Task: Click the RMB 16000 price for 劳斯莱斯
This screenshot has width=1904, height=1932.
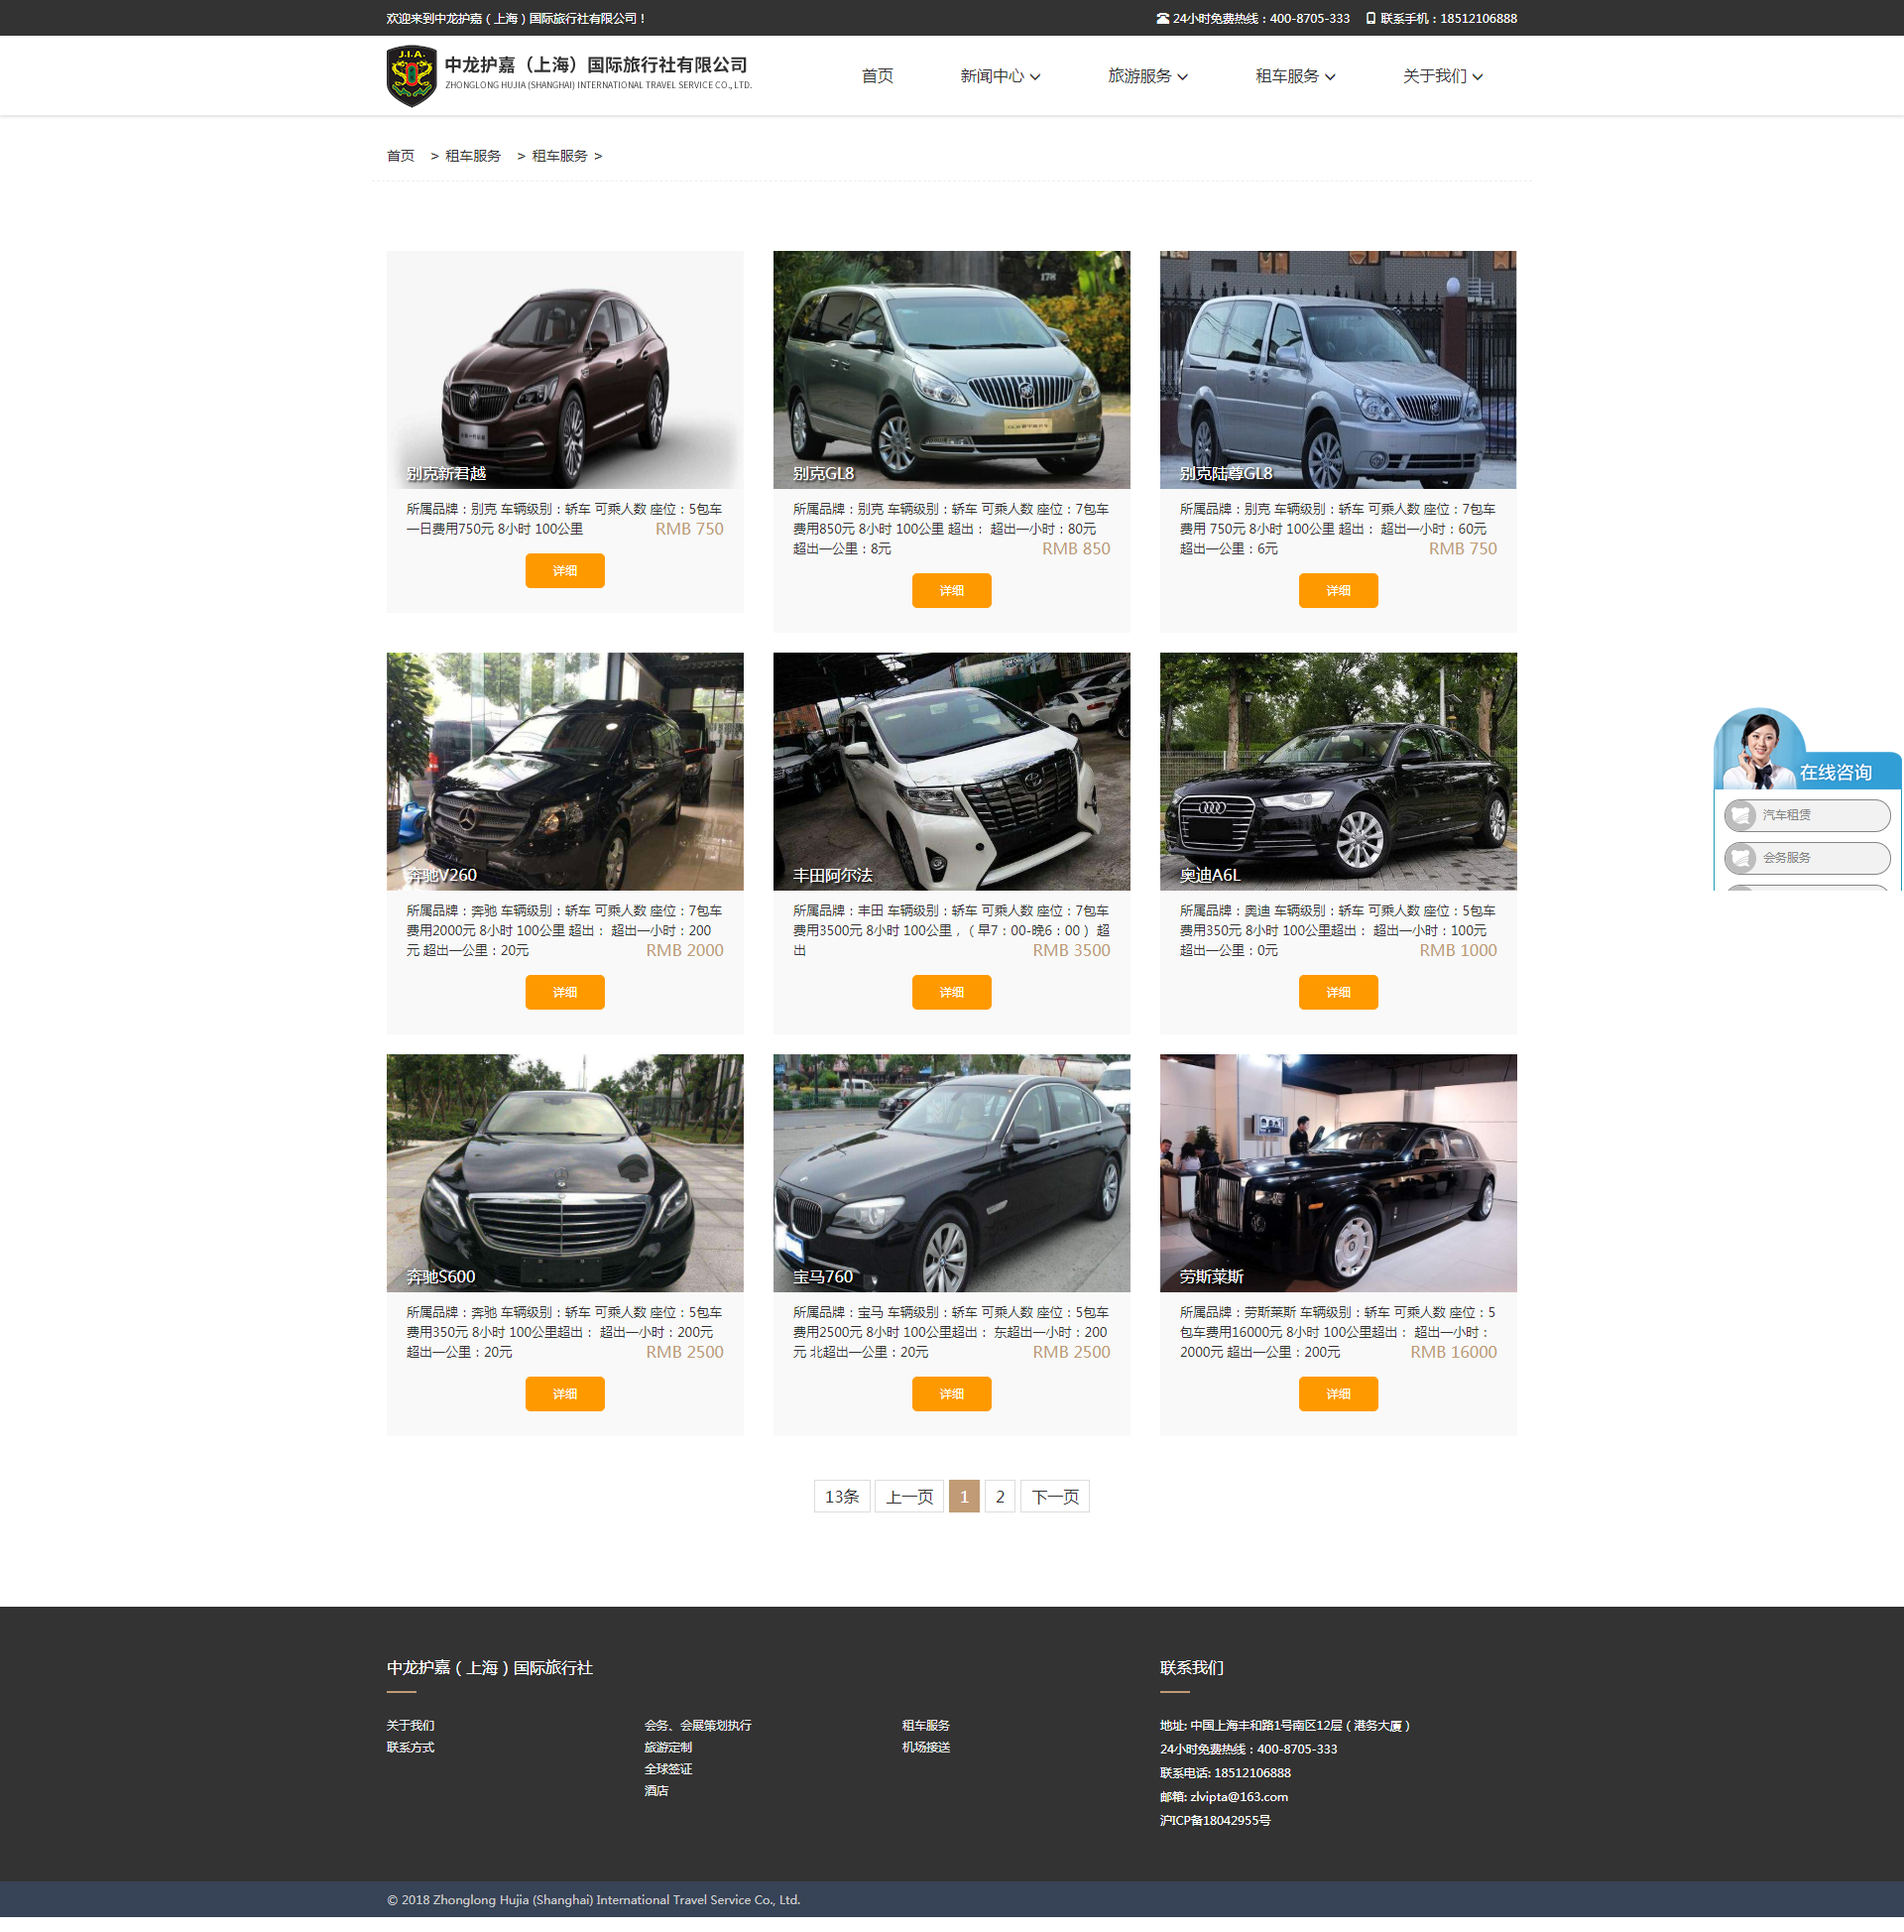Action: 1453,1353
